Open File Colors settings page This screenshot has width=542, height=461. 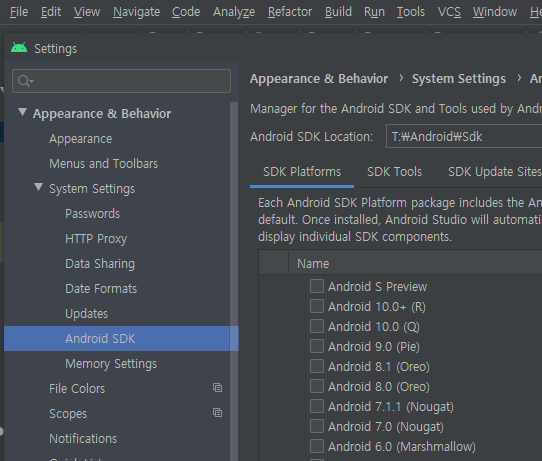77,388
